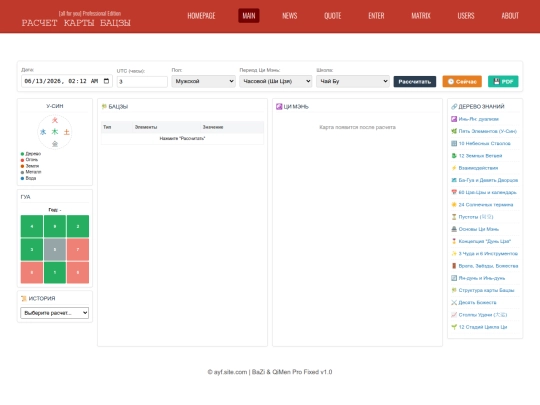Screen dimensions: 540x405
Task: Open the Школа dropdown showing Чай Бу
Action: pos(353,81)
